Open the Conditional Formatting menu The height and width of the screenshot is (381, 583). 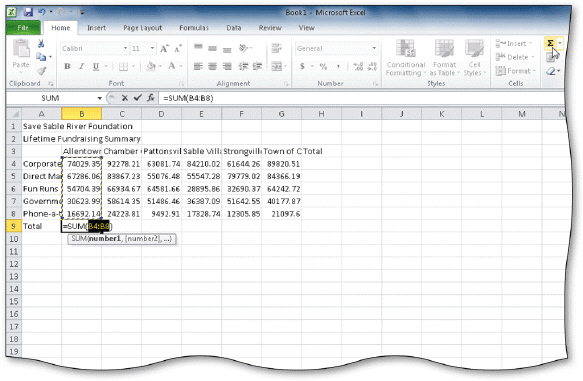pos(405,58)
